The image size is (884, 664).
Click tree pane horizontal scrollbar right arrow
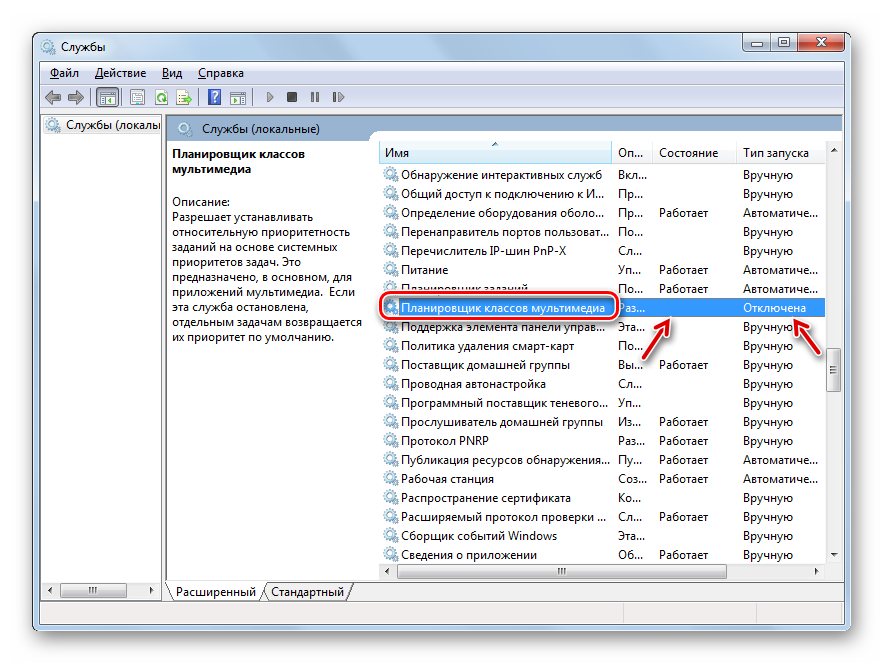coord(151,590)
